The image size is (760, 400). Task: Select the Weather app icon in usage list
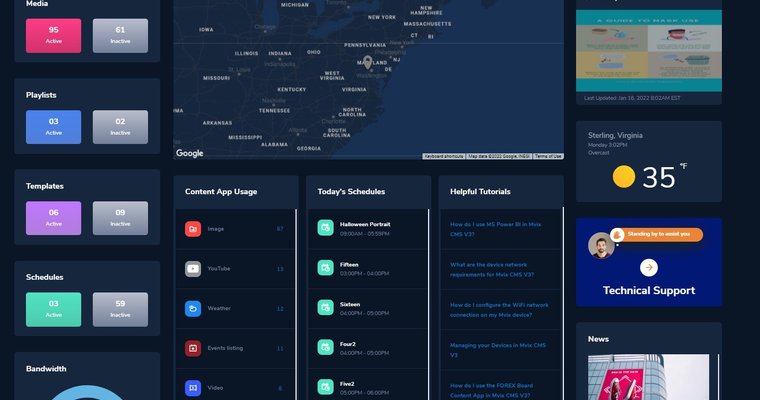pyautogui.click(x=193, y=308)
